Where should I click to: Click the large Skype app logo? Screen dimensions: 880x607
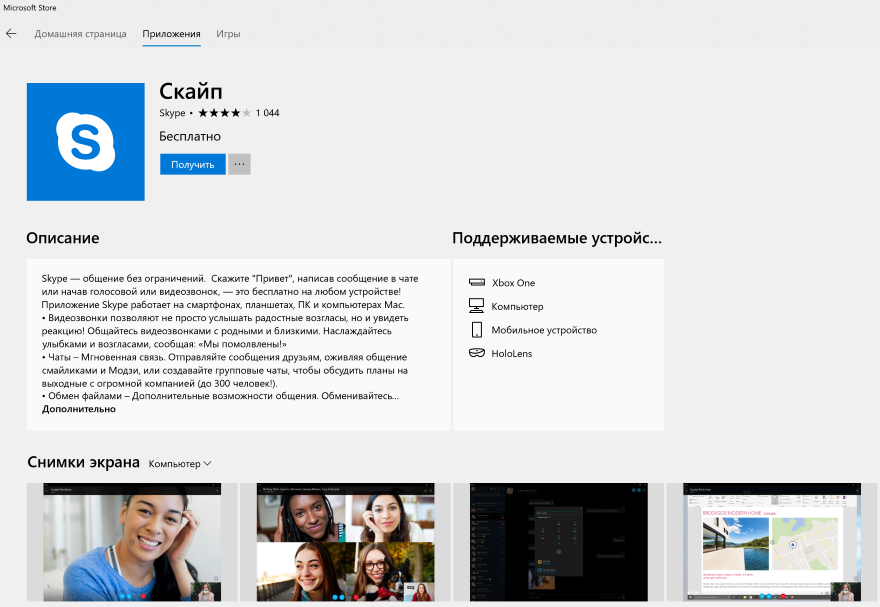(x=86, y=142)
